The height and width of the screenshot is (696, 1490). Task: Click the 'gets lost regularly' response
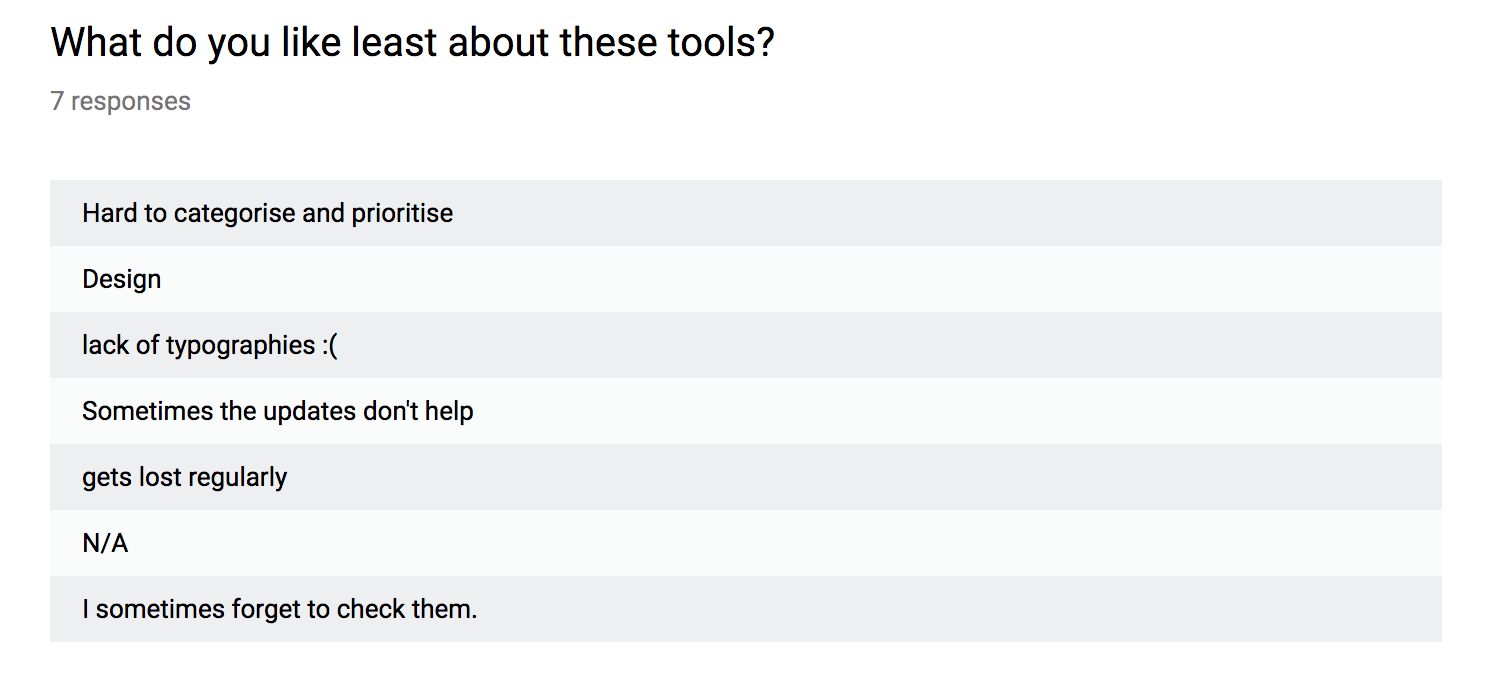click(x=746, y=477)
